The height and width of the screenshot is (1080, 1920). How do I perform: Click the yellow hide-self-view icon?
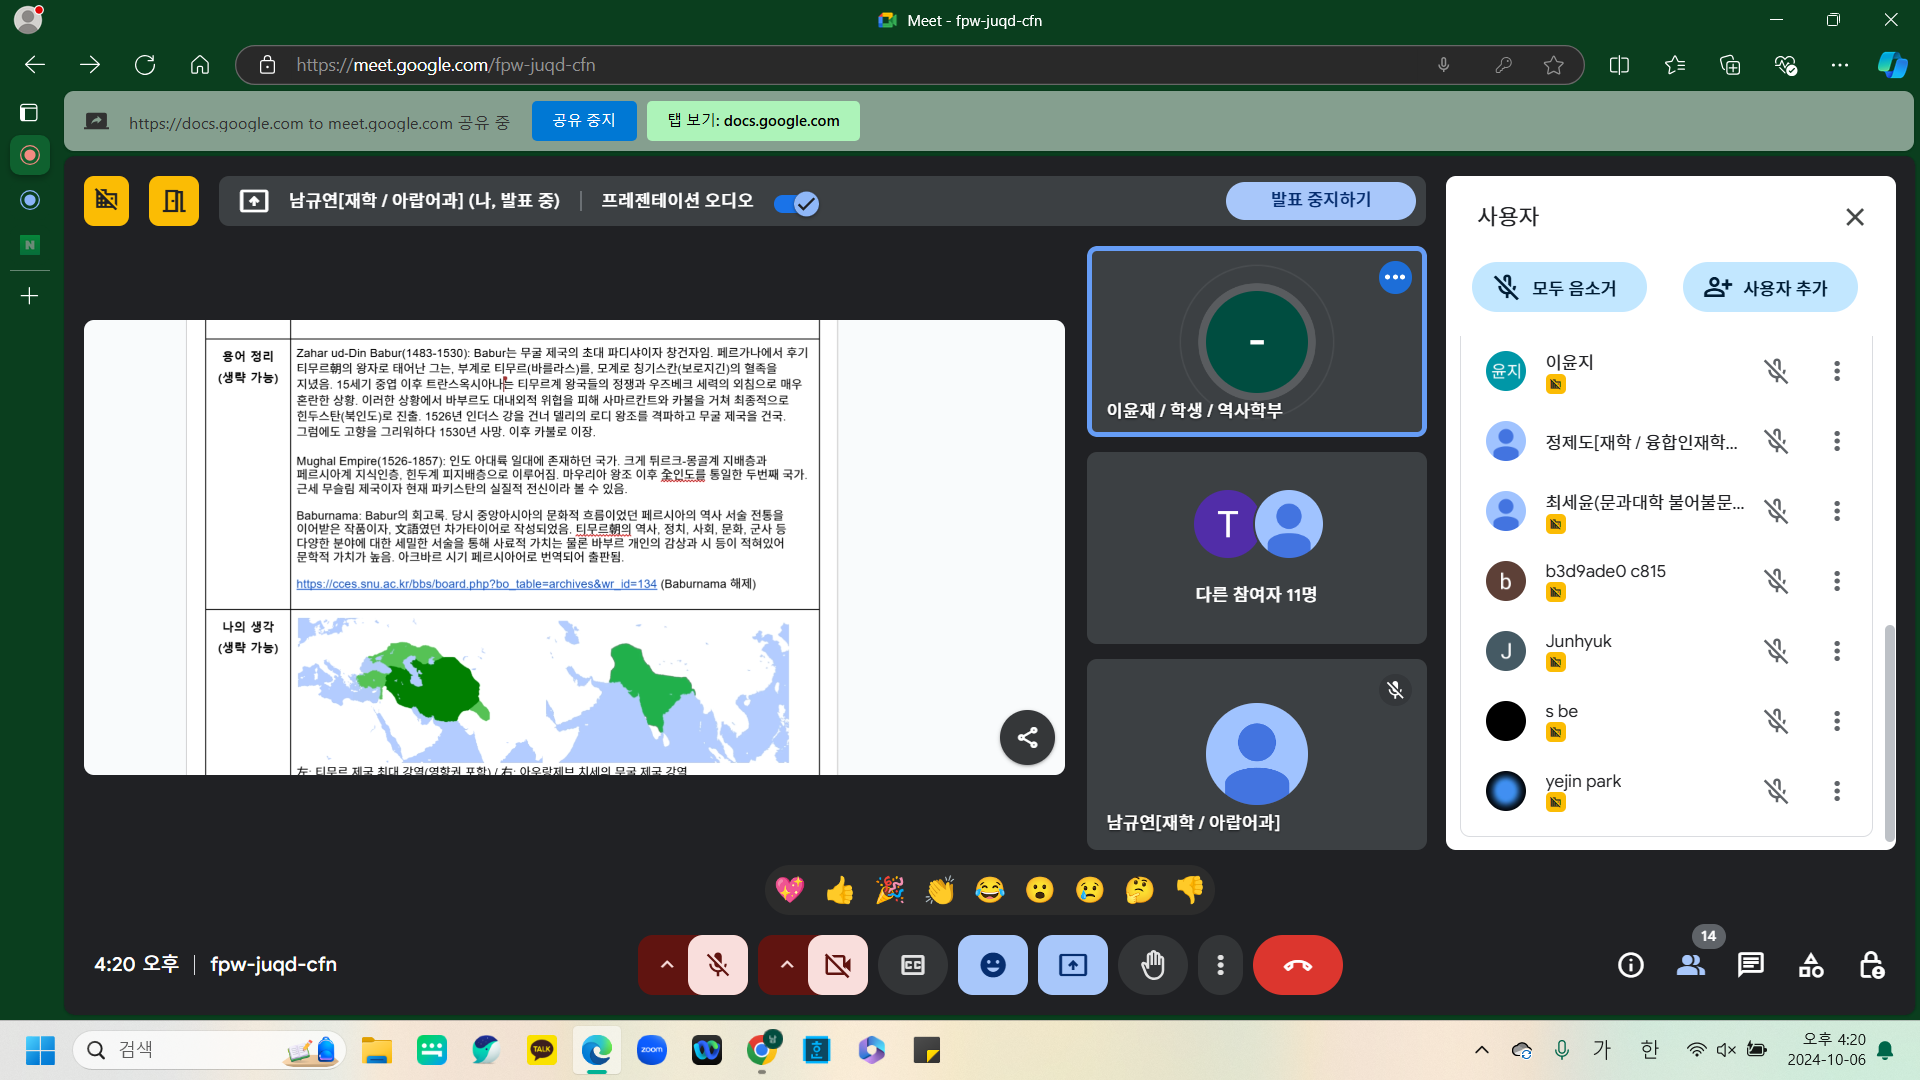point(106,201)
